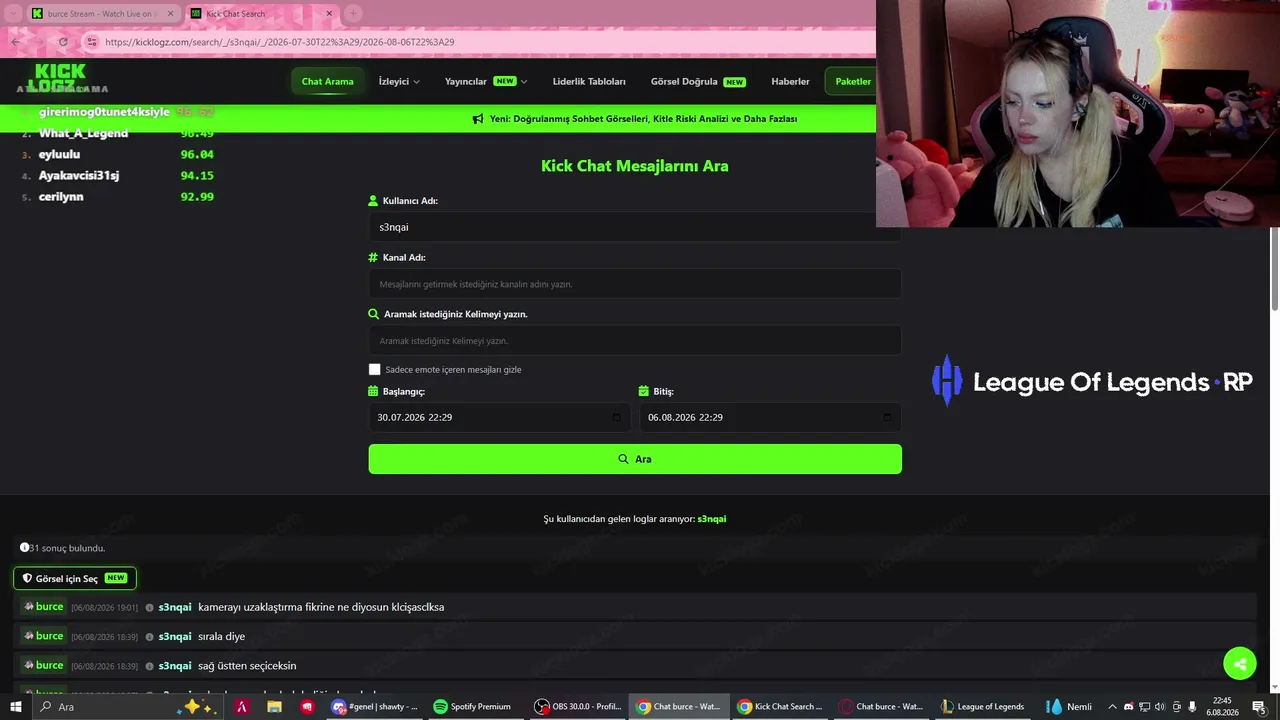
Task: Open Discord '#genel | shawty' taskbar item
Action: (x=375, y=707)
